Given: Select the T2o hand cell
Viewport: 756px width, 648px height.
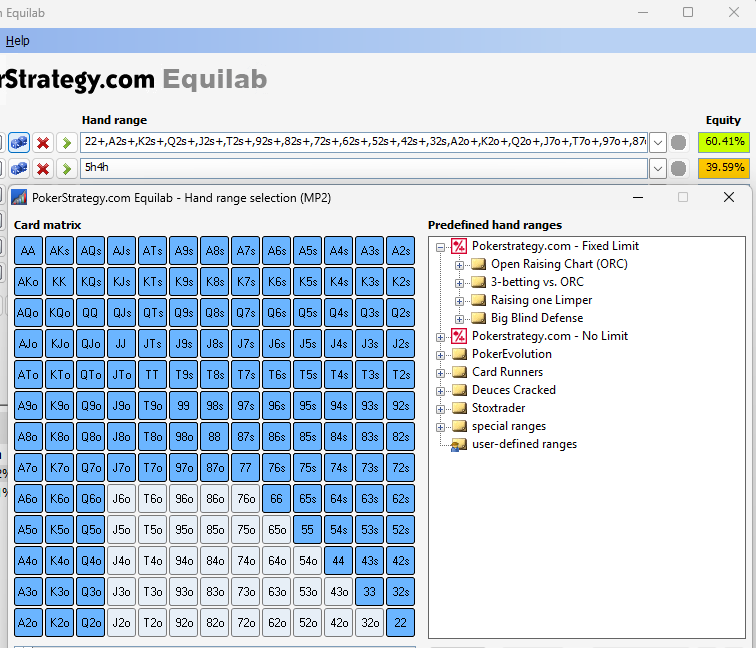Looking at the screenshot, I should tap(152, 622).
